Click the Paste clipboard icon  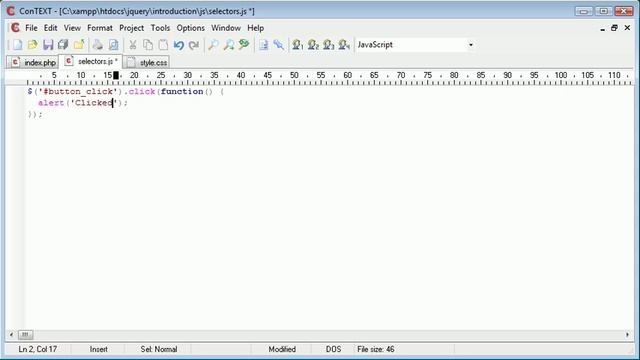pos(163,45)
